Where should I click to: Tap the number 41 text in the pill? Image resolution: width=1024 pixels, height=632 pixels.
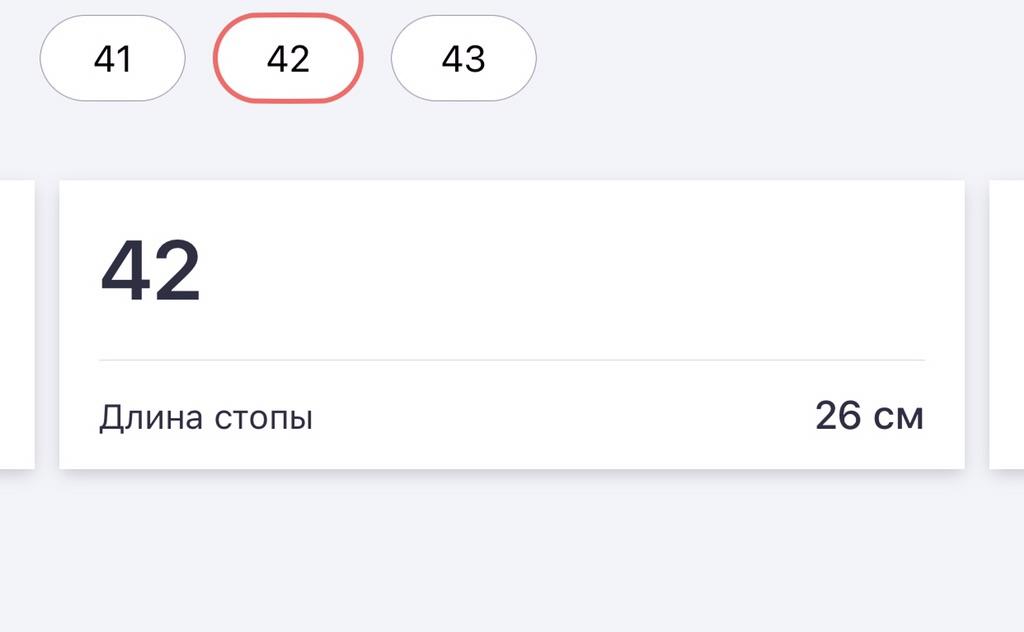112,59
